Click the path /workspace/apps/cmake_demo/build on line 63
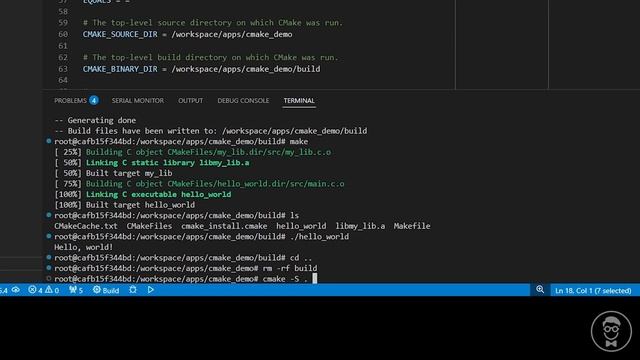Image resolution: width=640 pixels, height=360 pixels. tap(246, 69)
